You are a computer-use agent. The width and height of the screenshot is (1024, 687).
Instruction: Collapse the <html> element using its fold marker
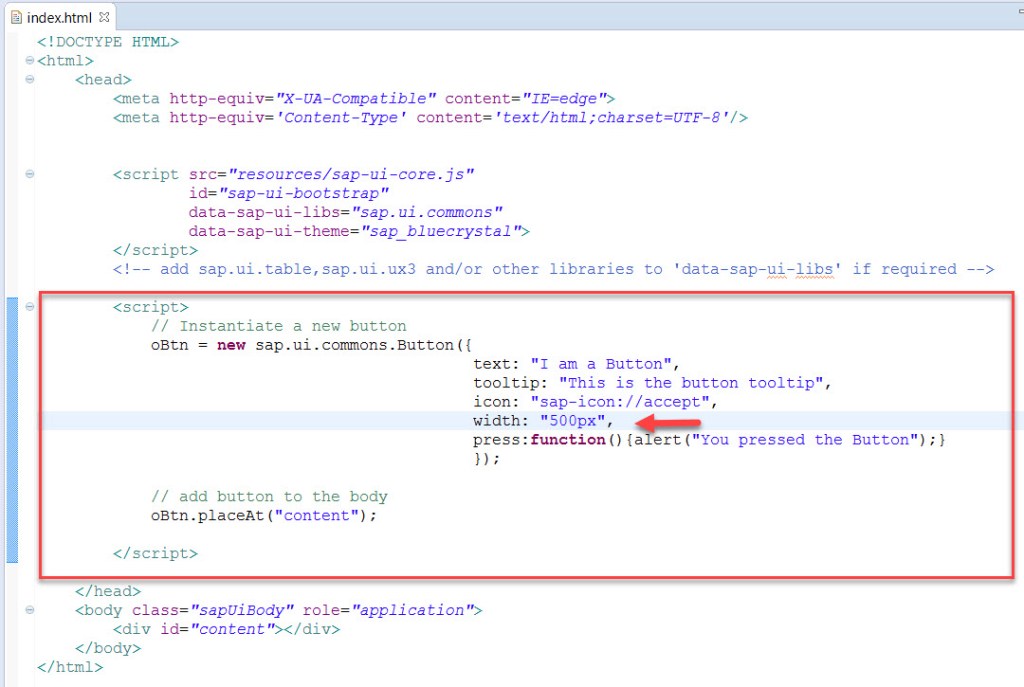click(x=30, y=61)
